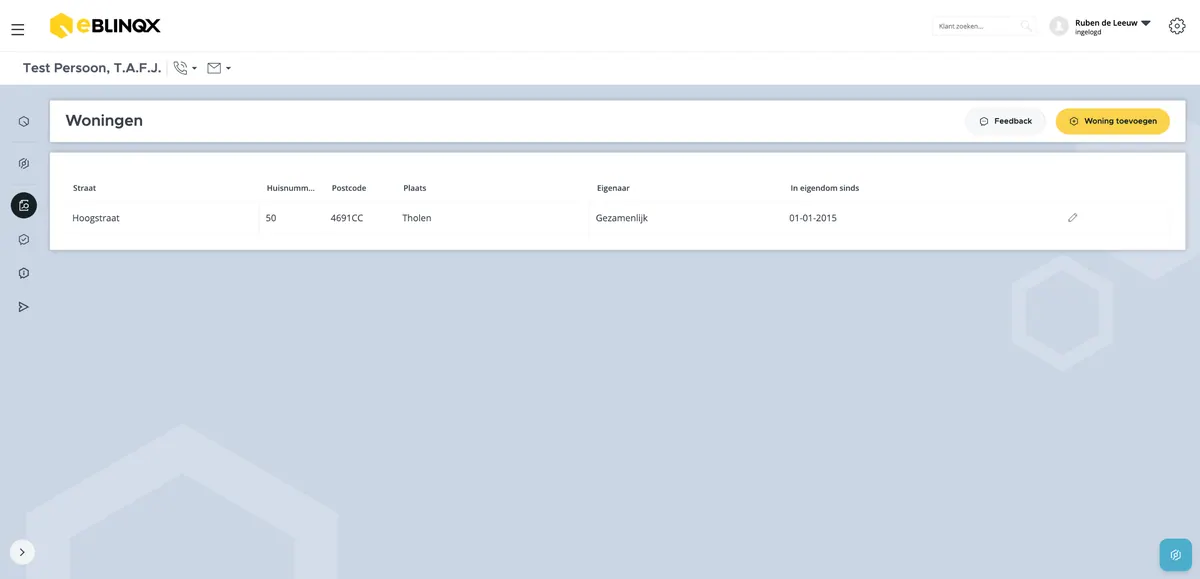Open the checkmark hexagon sidebar item
The image size is (1200, 579).
click(x=24, y=240)
